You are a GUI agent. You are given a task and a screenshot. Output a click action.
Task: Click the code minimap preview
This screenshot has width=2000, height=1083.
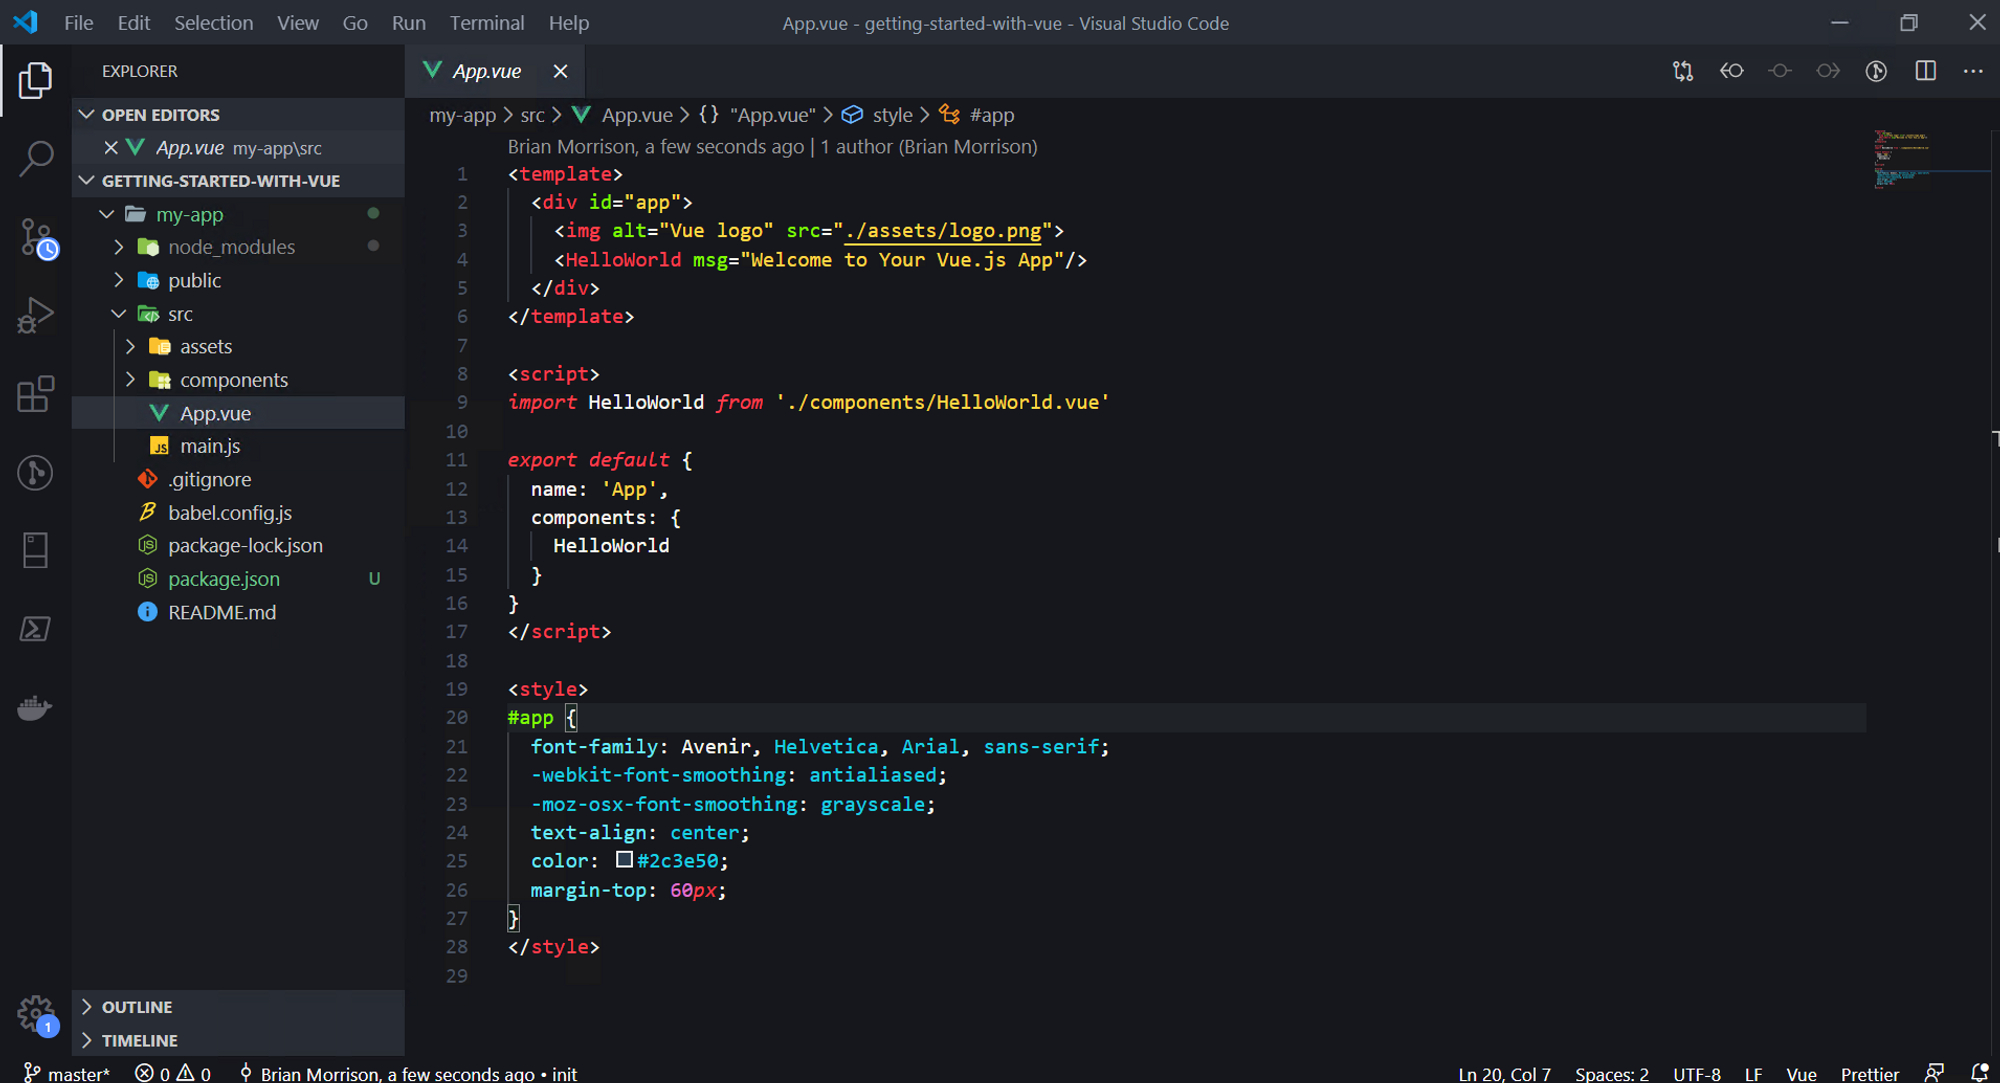coord(1901,159)
